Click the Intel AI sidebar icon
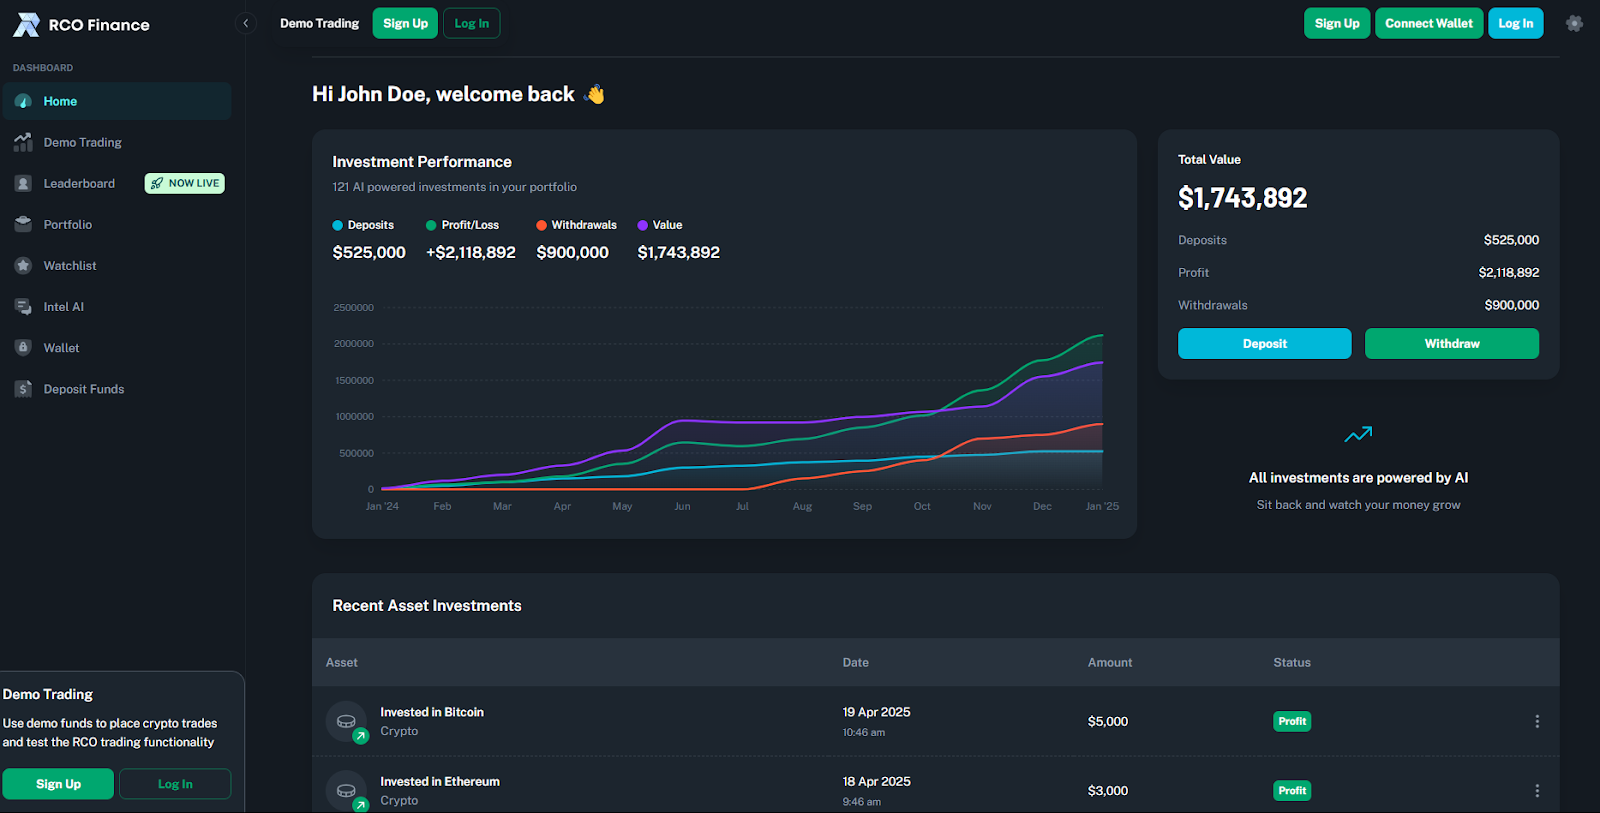The image size is (1600, 813). [23, 306]
